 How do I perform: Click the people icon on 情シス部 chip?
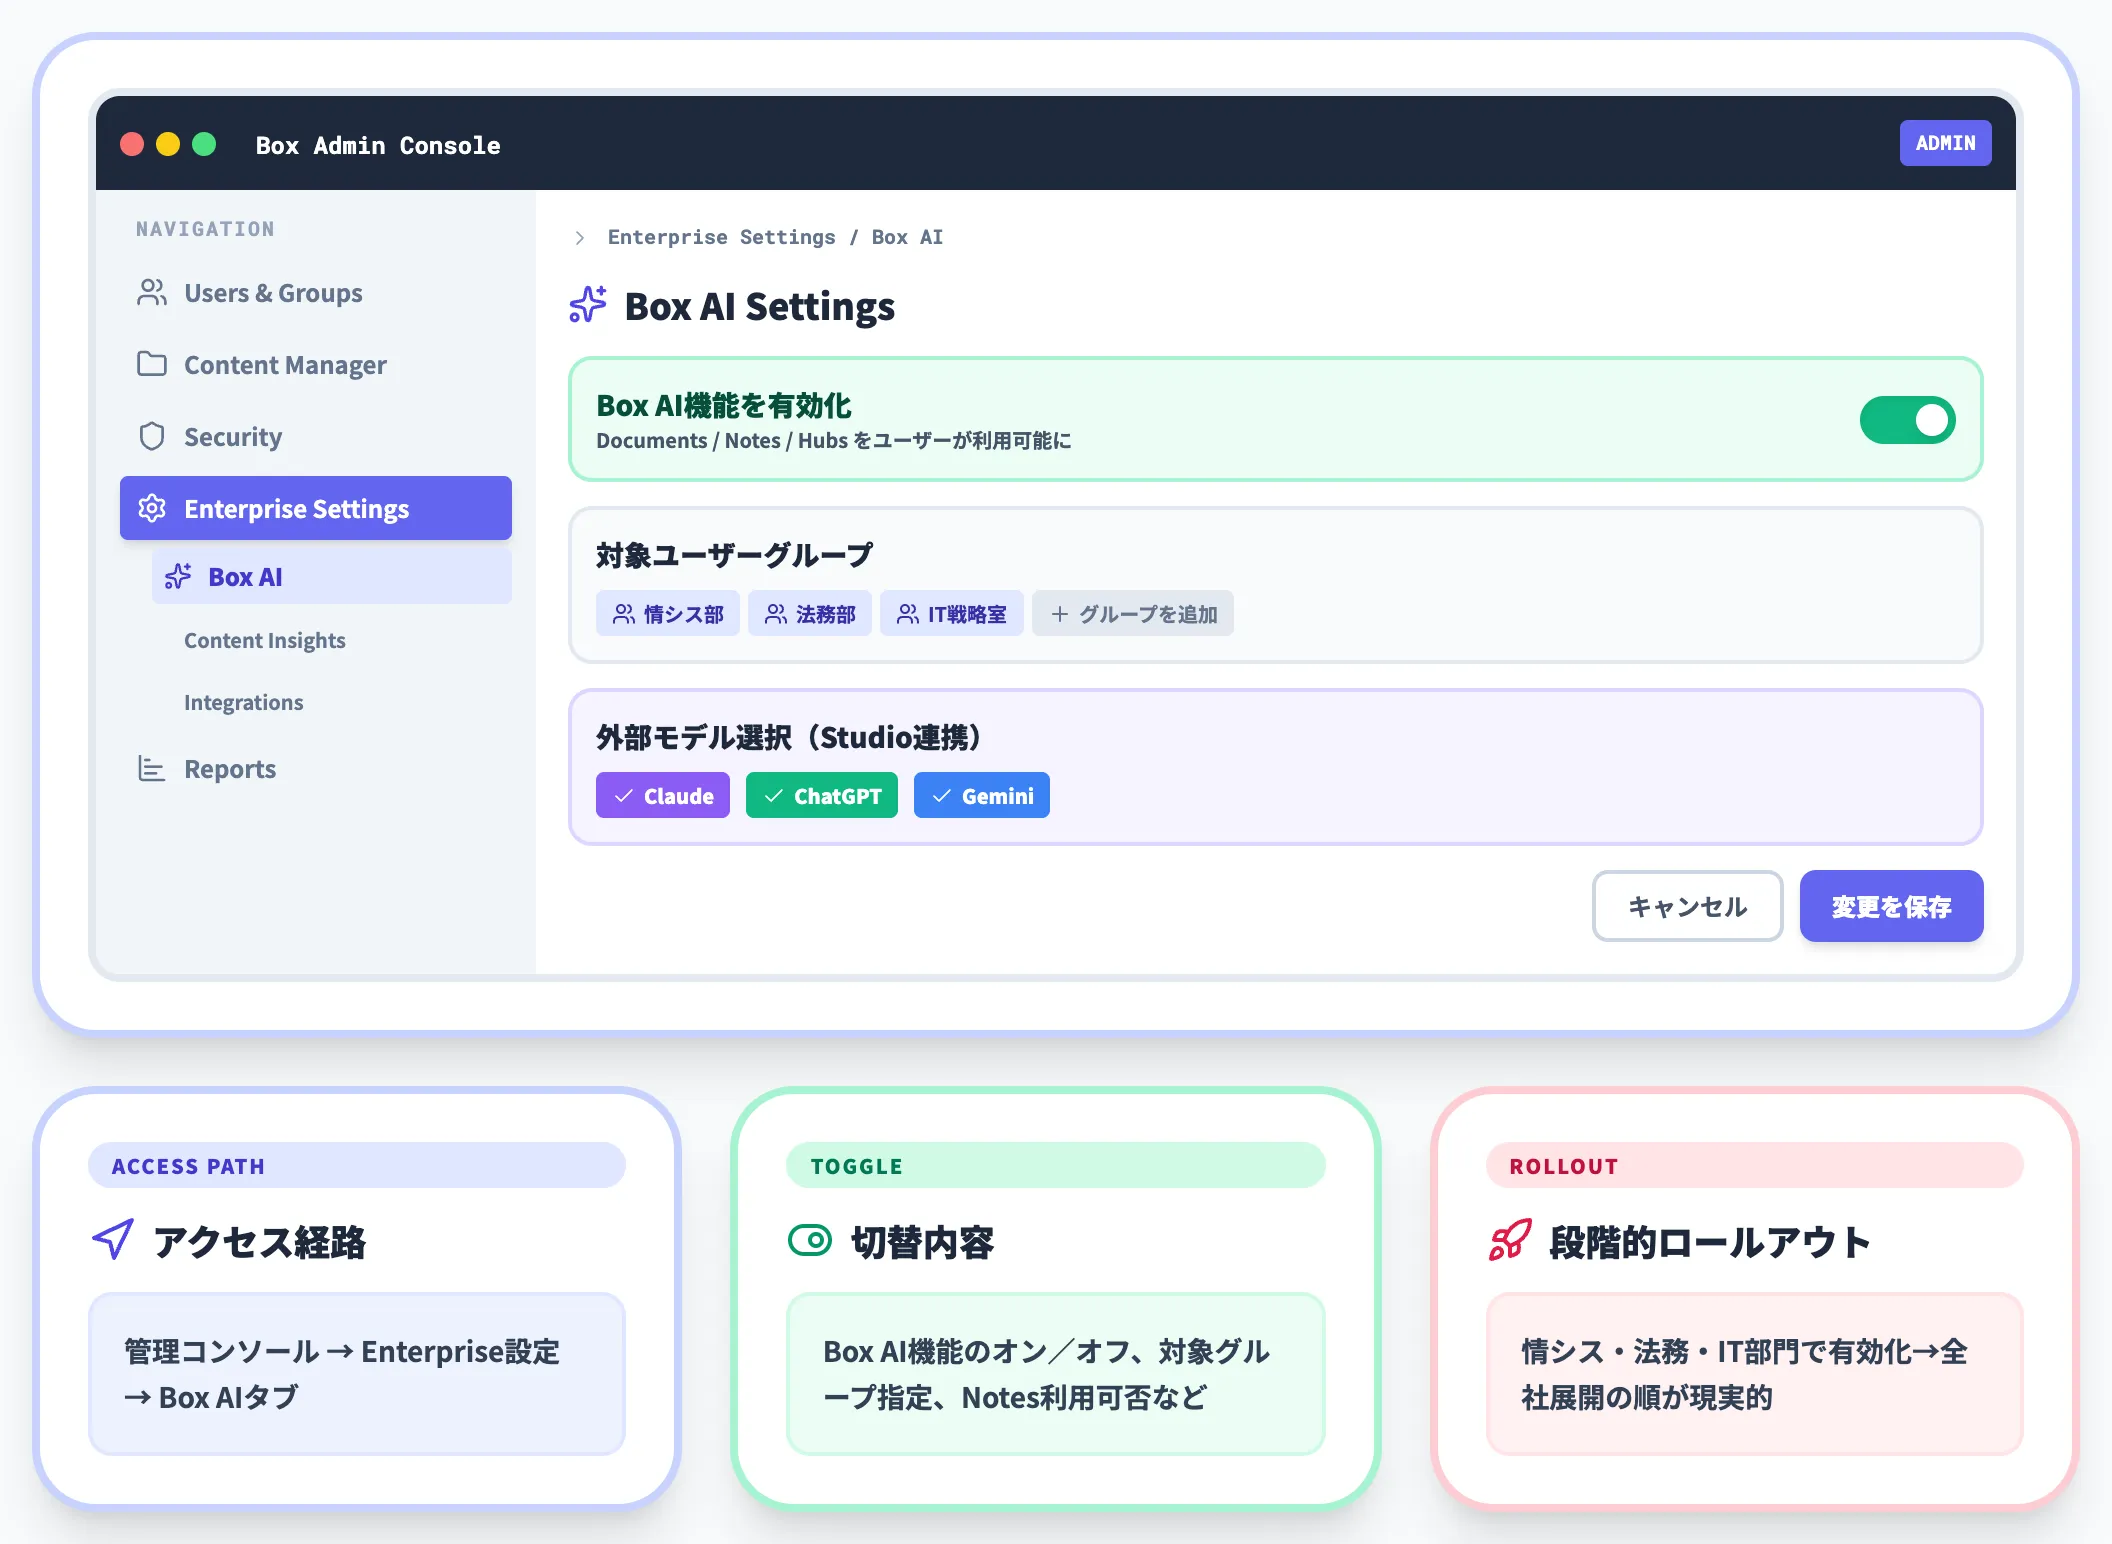pos(624,614)
